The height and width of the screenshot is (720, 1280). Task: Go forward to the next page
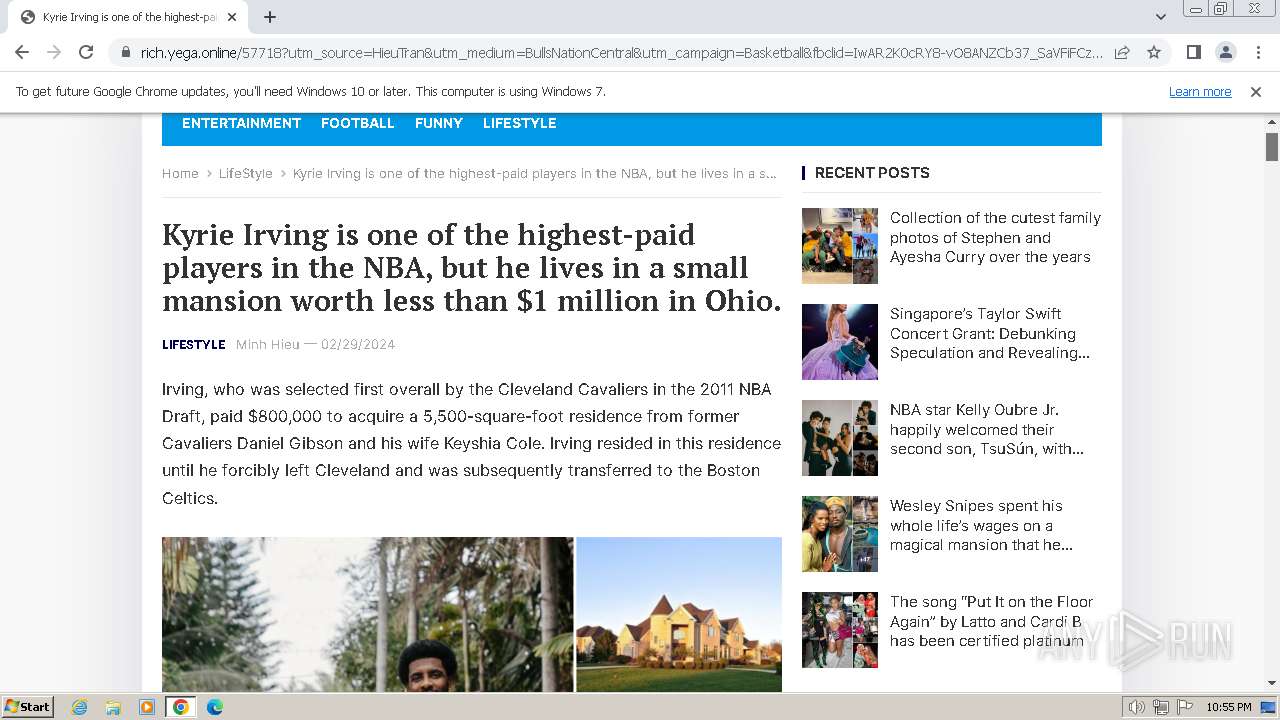click(54, 52)
